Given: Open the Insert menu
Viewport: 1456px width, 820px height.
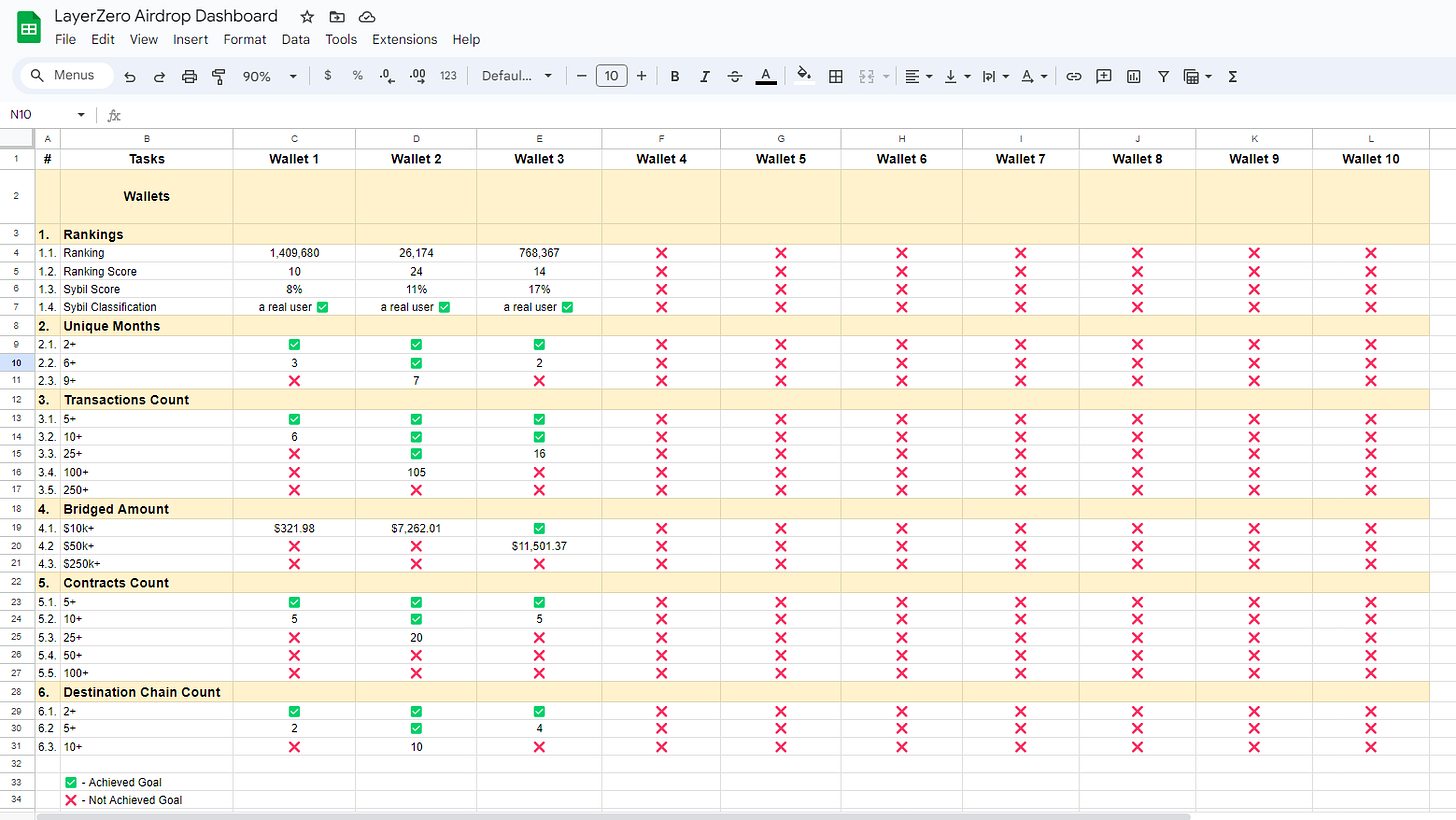Looking at the screenshot, I should pos(190,40).
